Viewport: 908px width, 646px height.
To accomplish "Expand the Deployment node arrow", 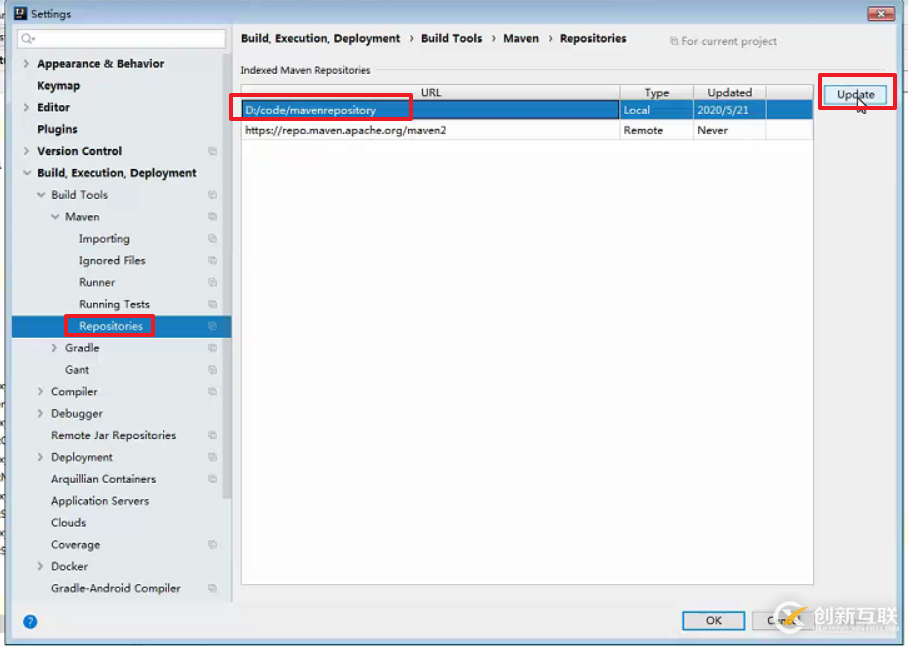I will (40, 457).
